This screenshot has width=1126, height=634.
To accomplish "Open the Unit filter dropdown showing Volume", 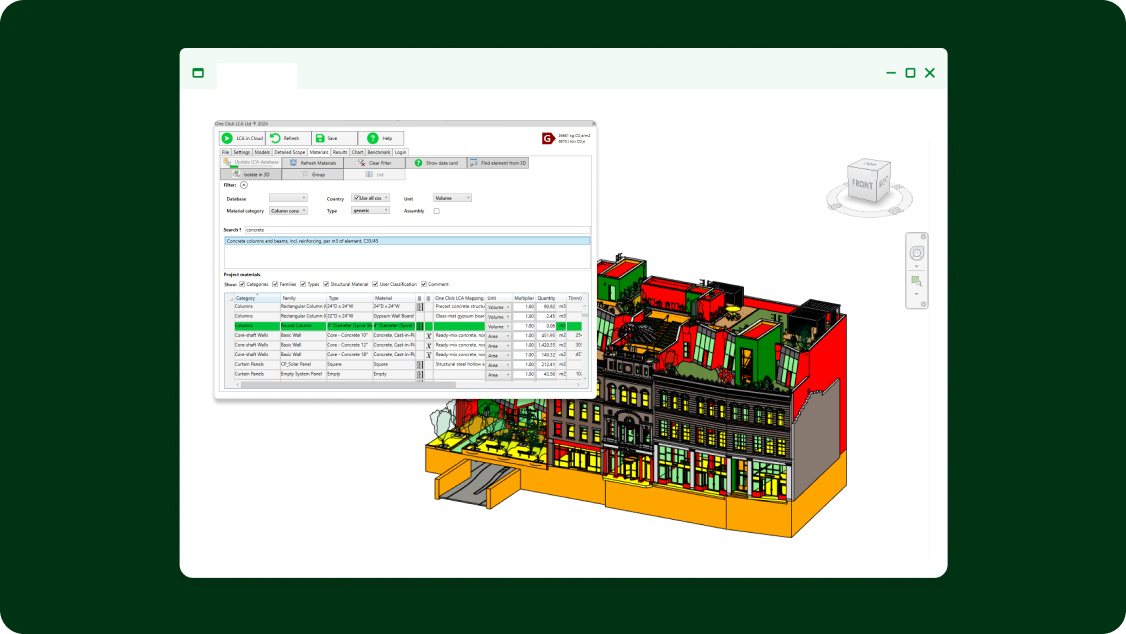I will [452, 197].
